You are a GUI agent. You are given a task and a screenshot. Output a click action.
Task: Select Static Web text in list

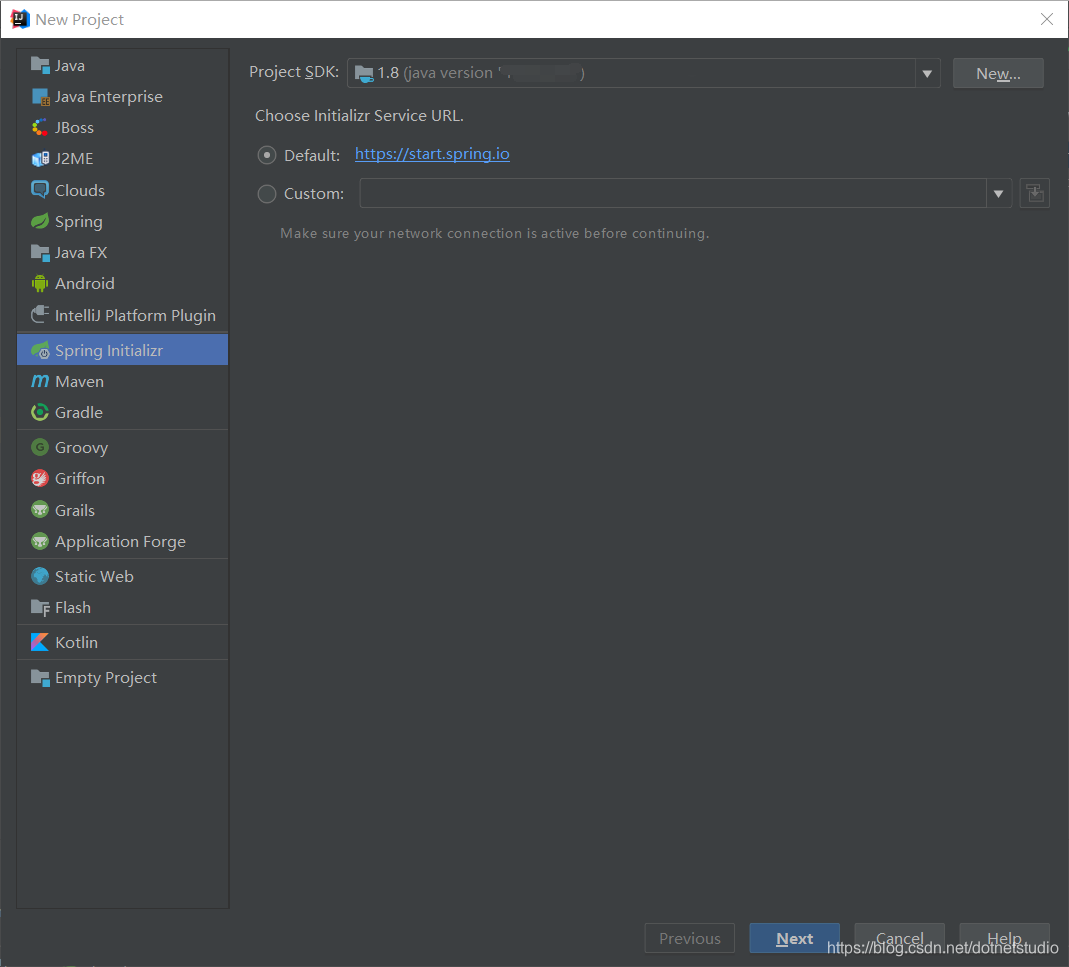tap(94, 576)
